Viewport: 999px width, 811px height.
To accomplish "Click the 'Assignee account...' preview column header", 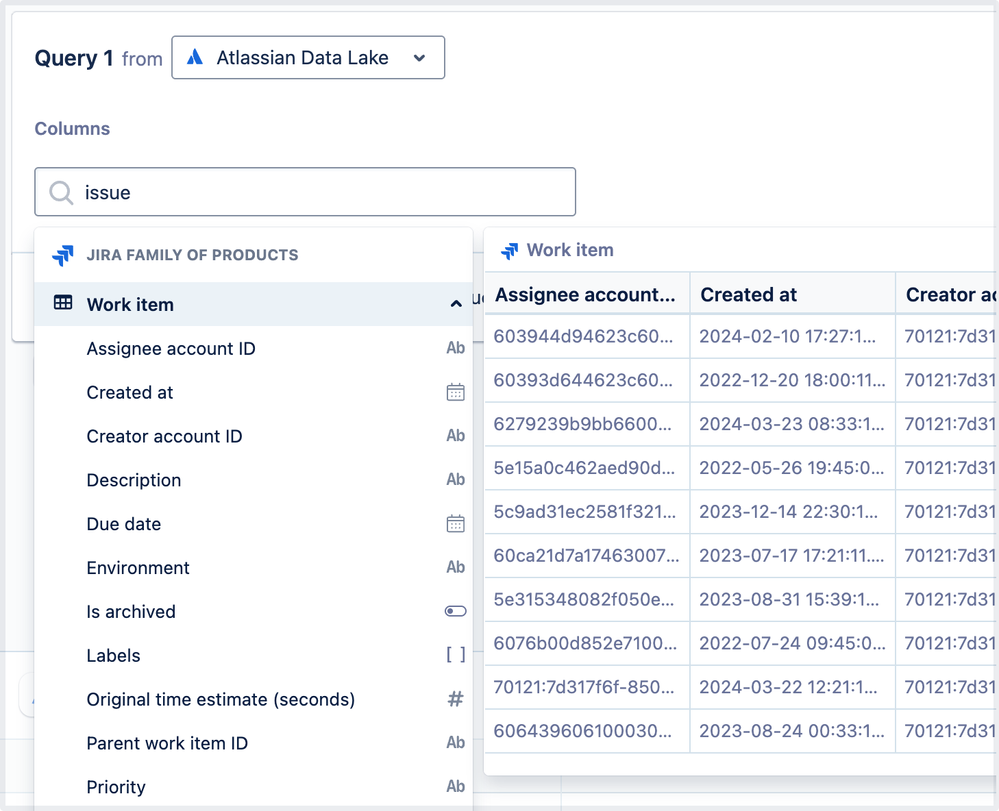I will (587, 294).
